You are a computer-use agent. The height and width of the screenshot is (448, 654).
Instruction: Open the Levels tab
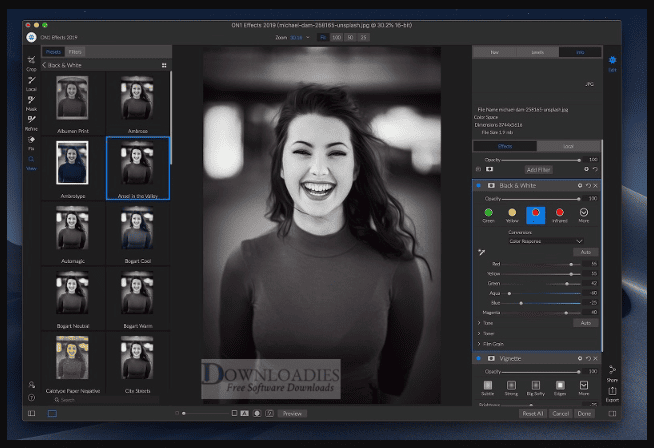(537, 52)
